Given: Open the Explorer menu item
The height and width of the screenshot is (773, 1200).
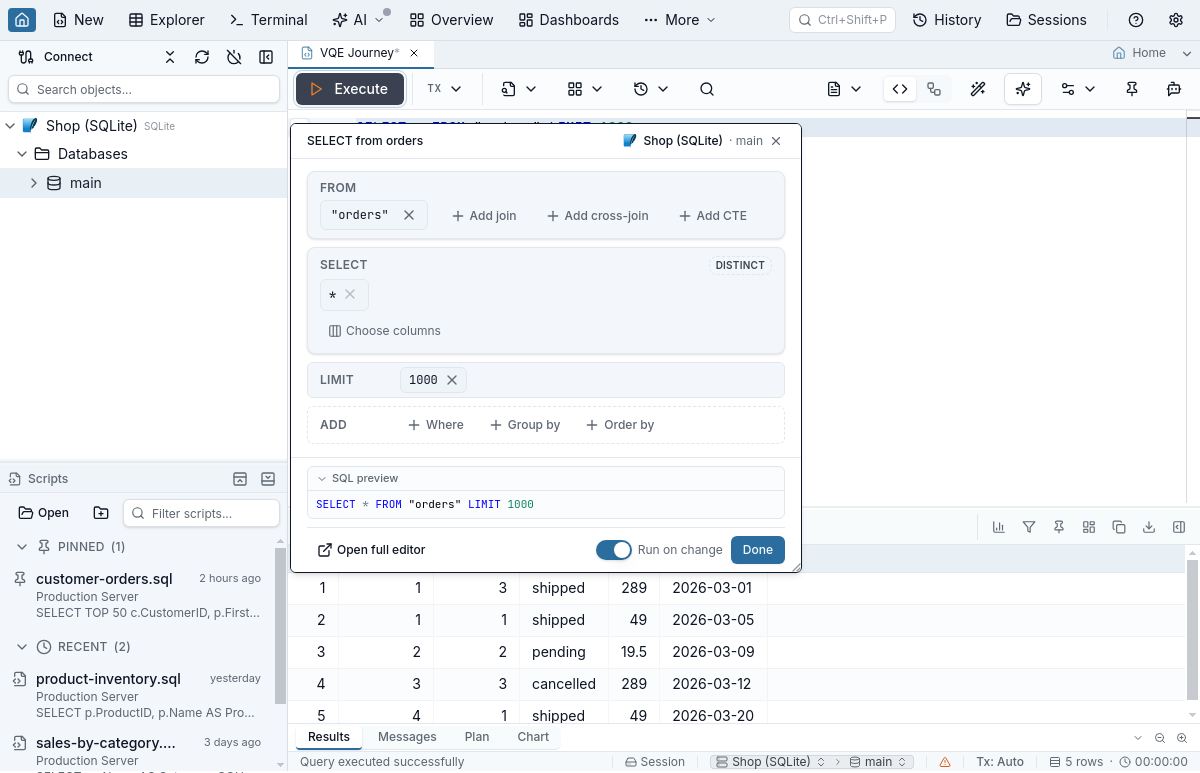Looking at the screenshot, I should pyautogui.click(x=167, y=20).
